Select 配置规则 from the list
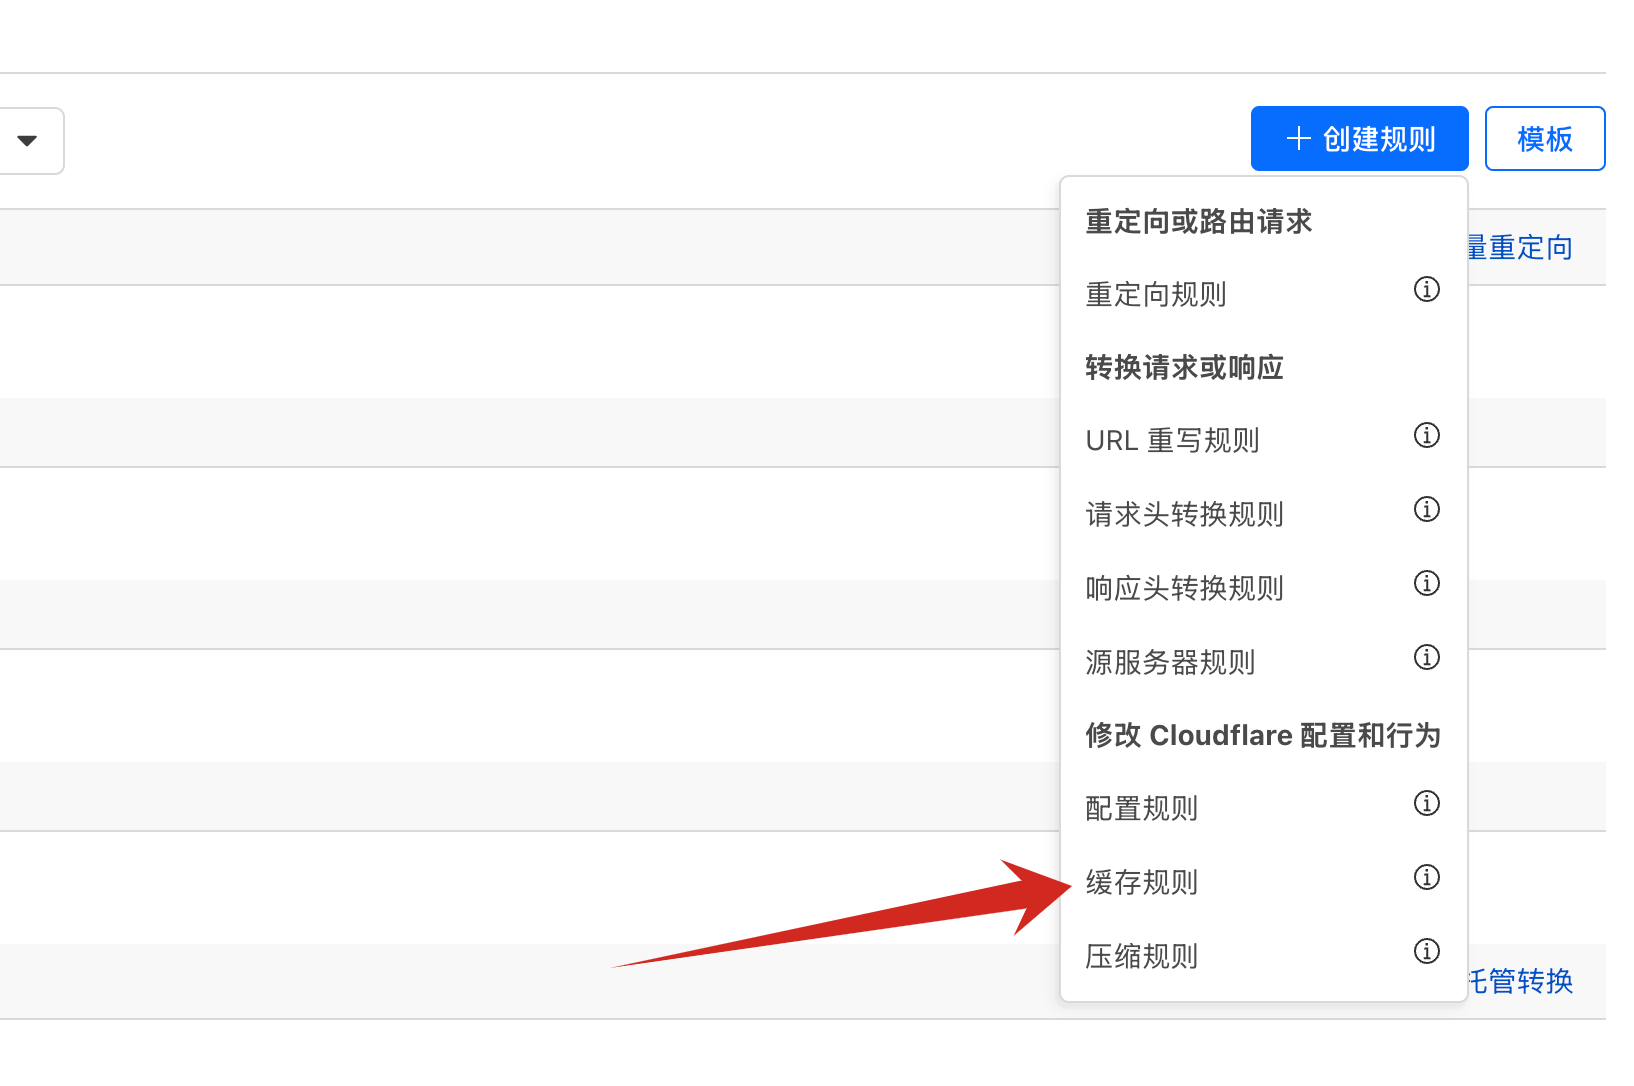 (x=1142, y=809)
